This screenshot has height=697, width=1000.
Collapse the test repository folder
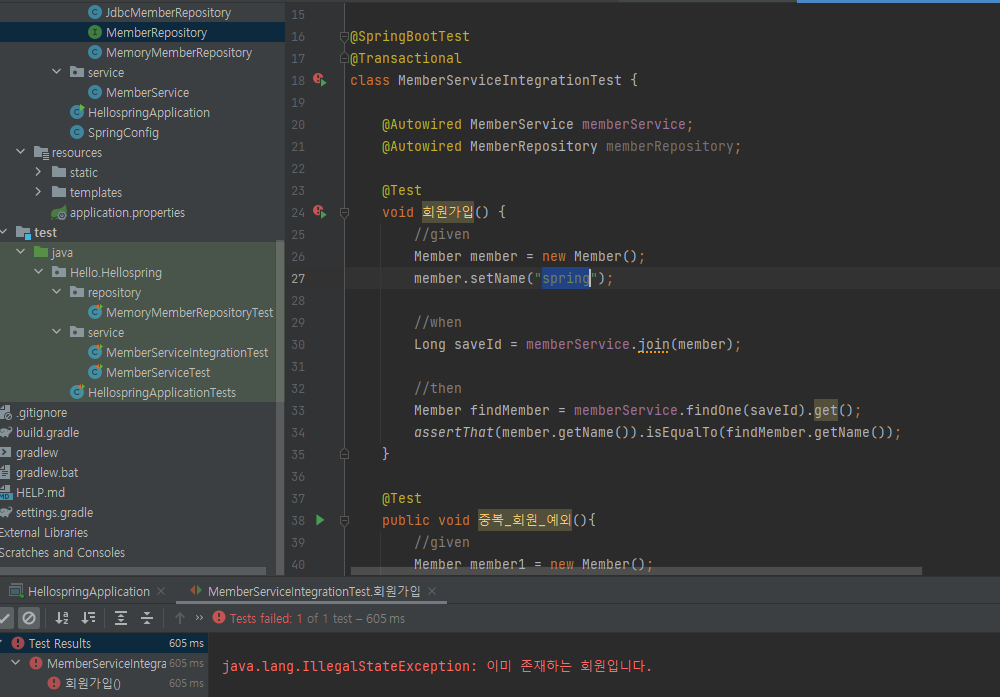(x=57, y=292)
